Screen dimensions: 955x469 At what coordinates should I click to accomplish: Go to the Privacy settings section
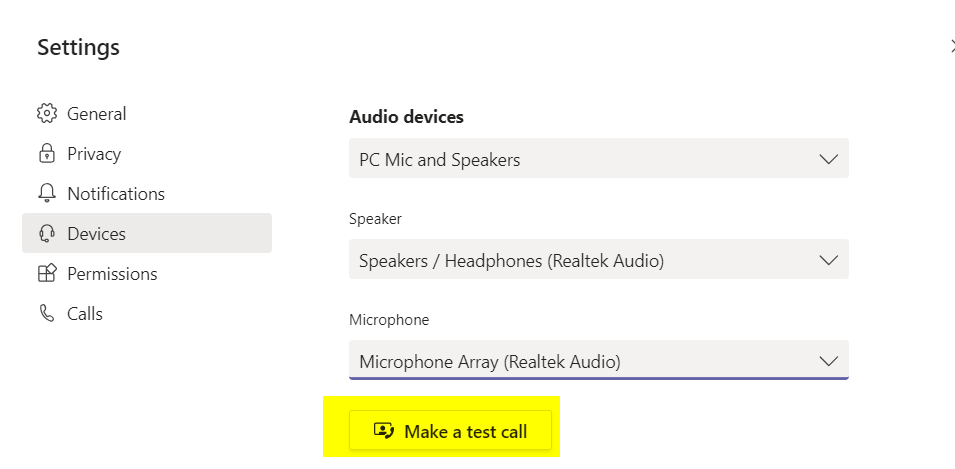94,154
